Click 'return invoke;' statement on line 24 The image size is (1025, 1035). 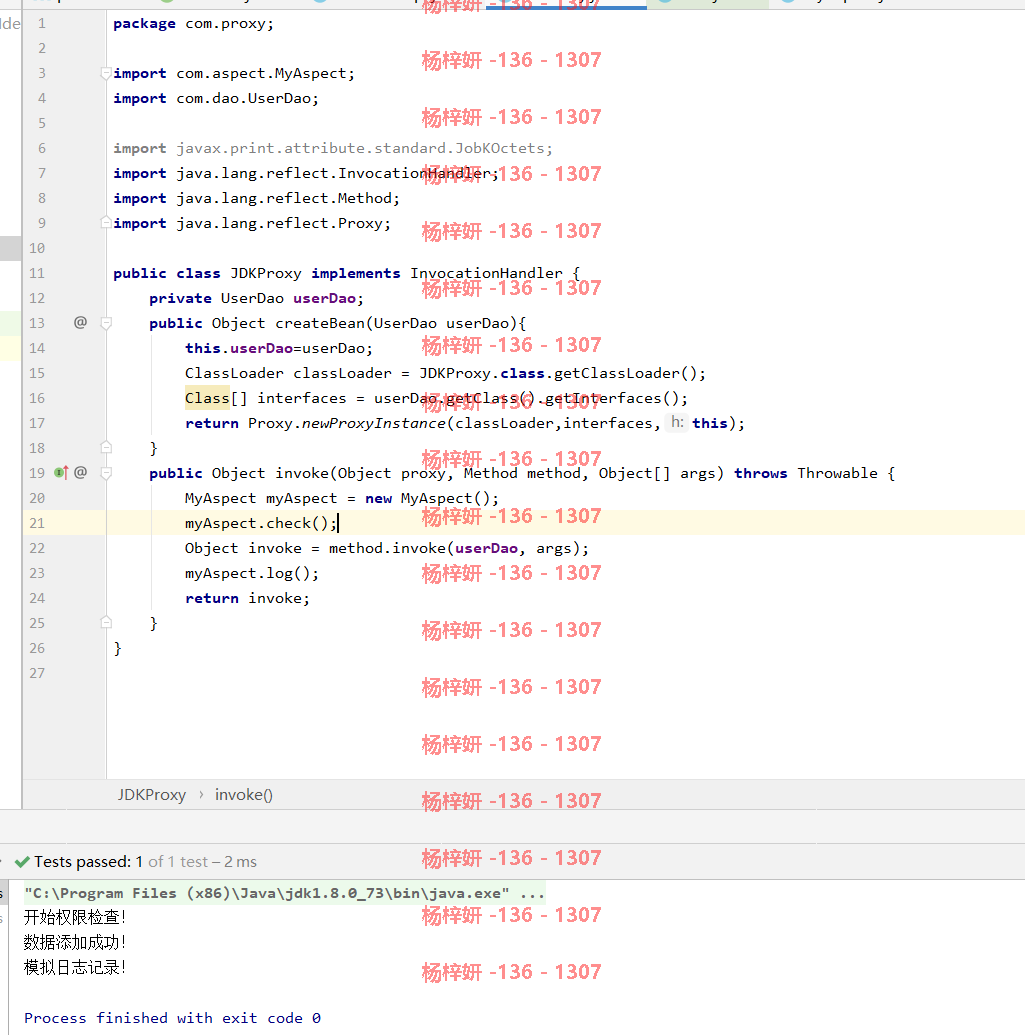[x=247, y=598]
